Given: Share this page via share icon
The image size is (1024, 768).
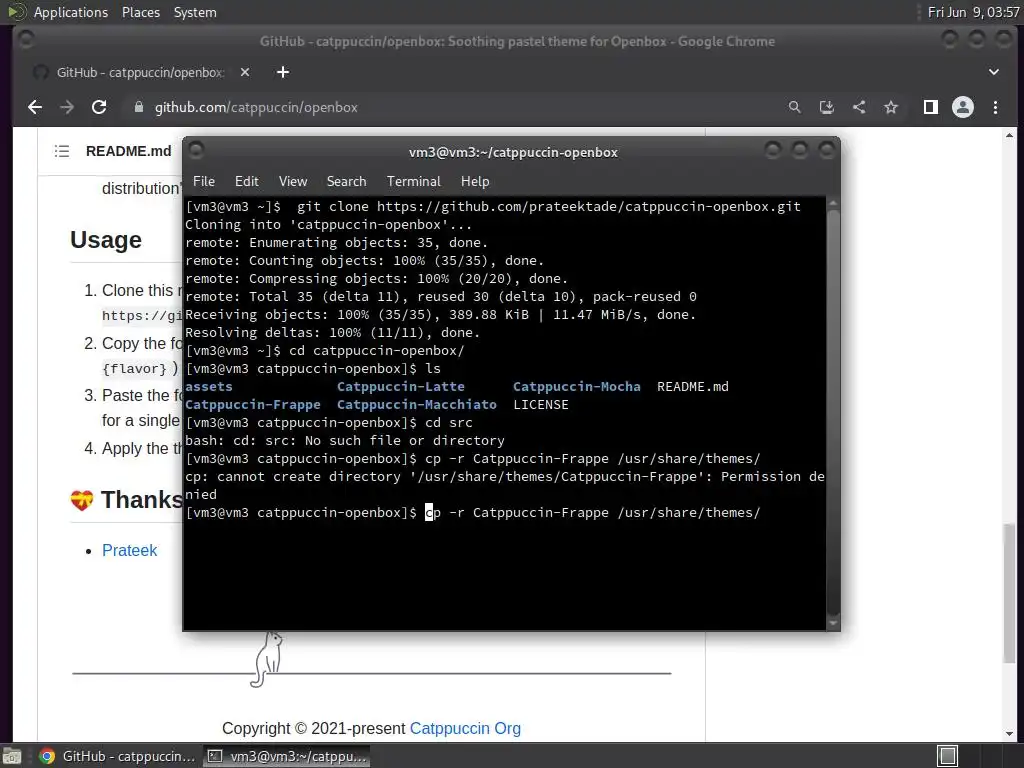Looking at the screenshot, I should (859, 107).
